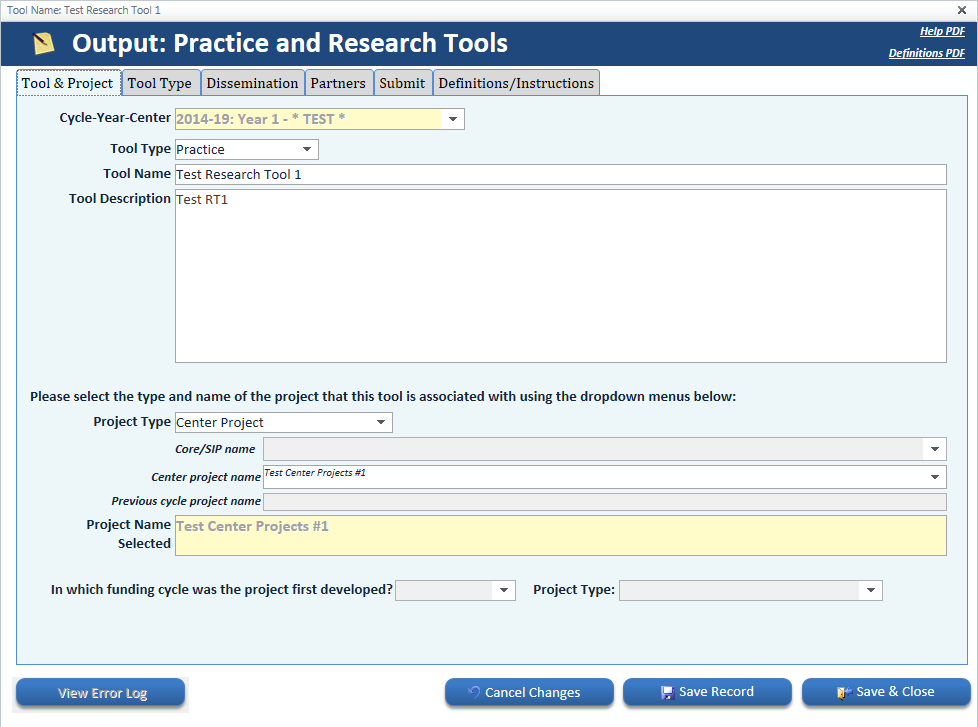978x727 pixels.
Task: Switch to the Tool Type tab
Action: click(x=160, y=83)
